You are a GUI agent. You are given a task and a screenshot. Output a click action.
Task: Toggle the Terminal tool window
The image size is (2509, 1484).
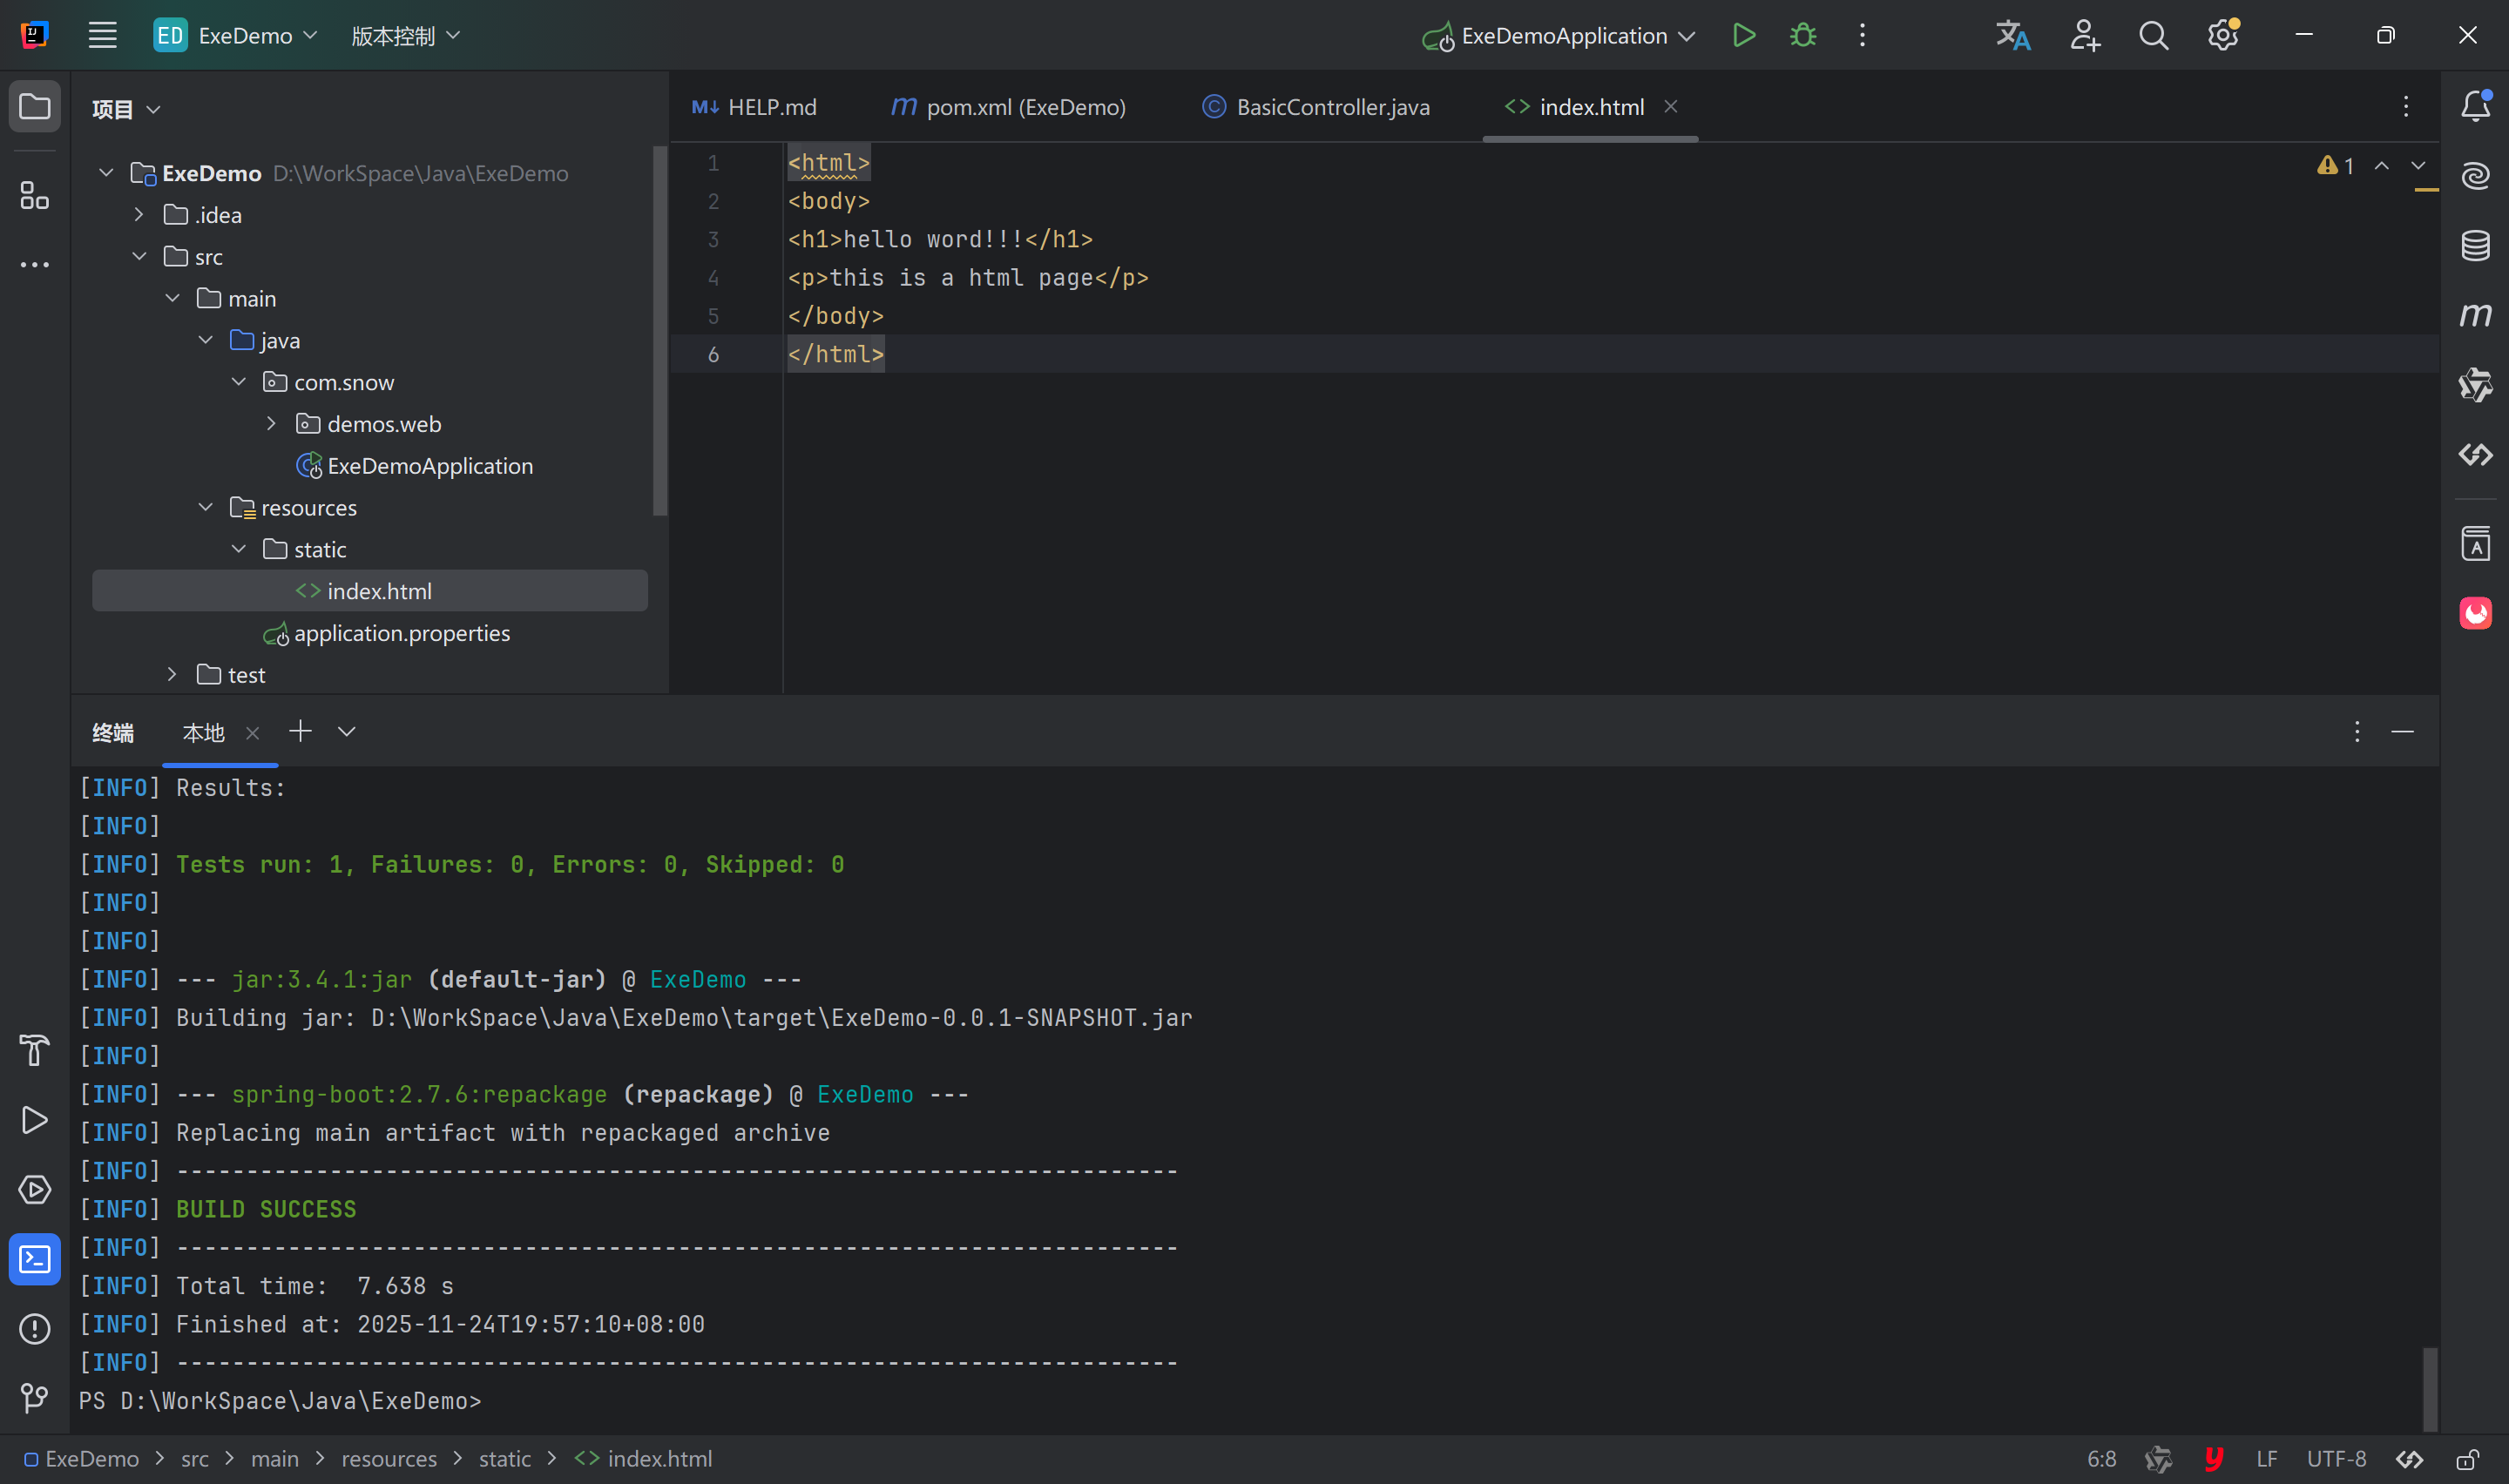(x=34, y=1259)
